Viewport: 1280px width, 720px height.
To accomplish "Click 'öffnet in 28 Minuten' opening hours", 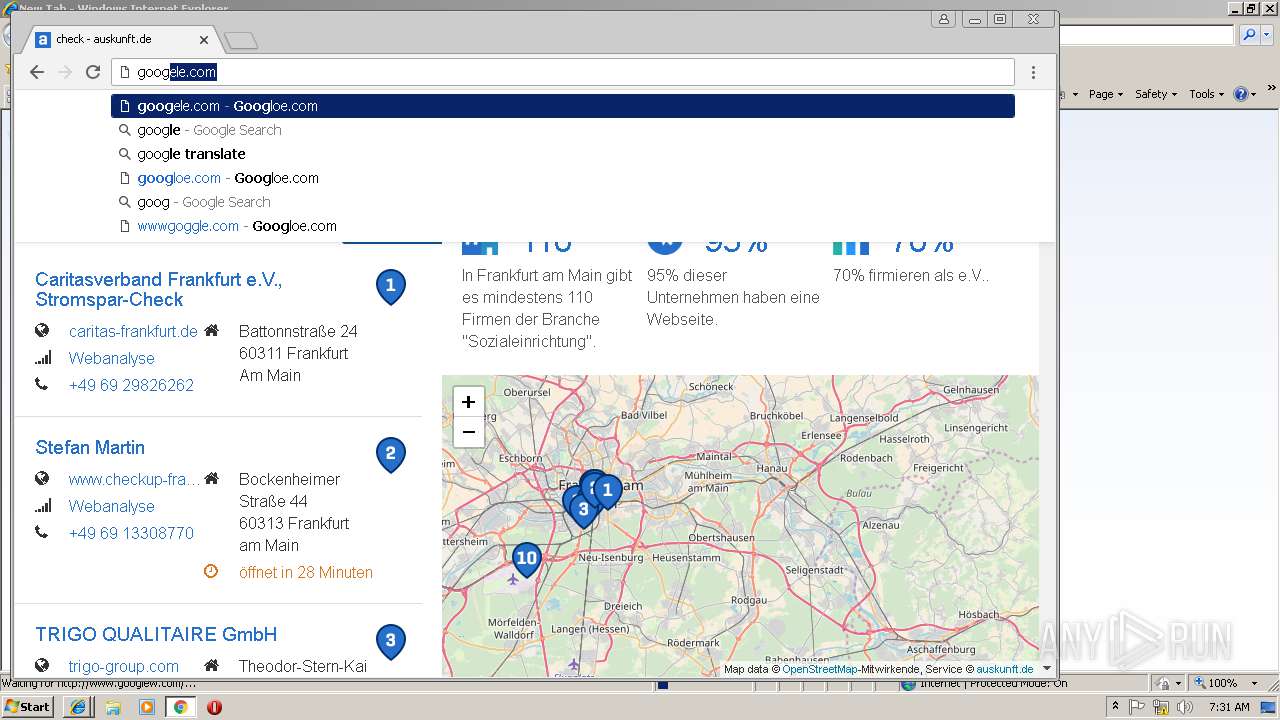I will coord(306,572).
